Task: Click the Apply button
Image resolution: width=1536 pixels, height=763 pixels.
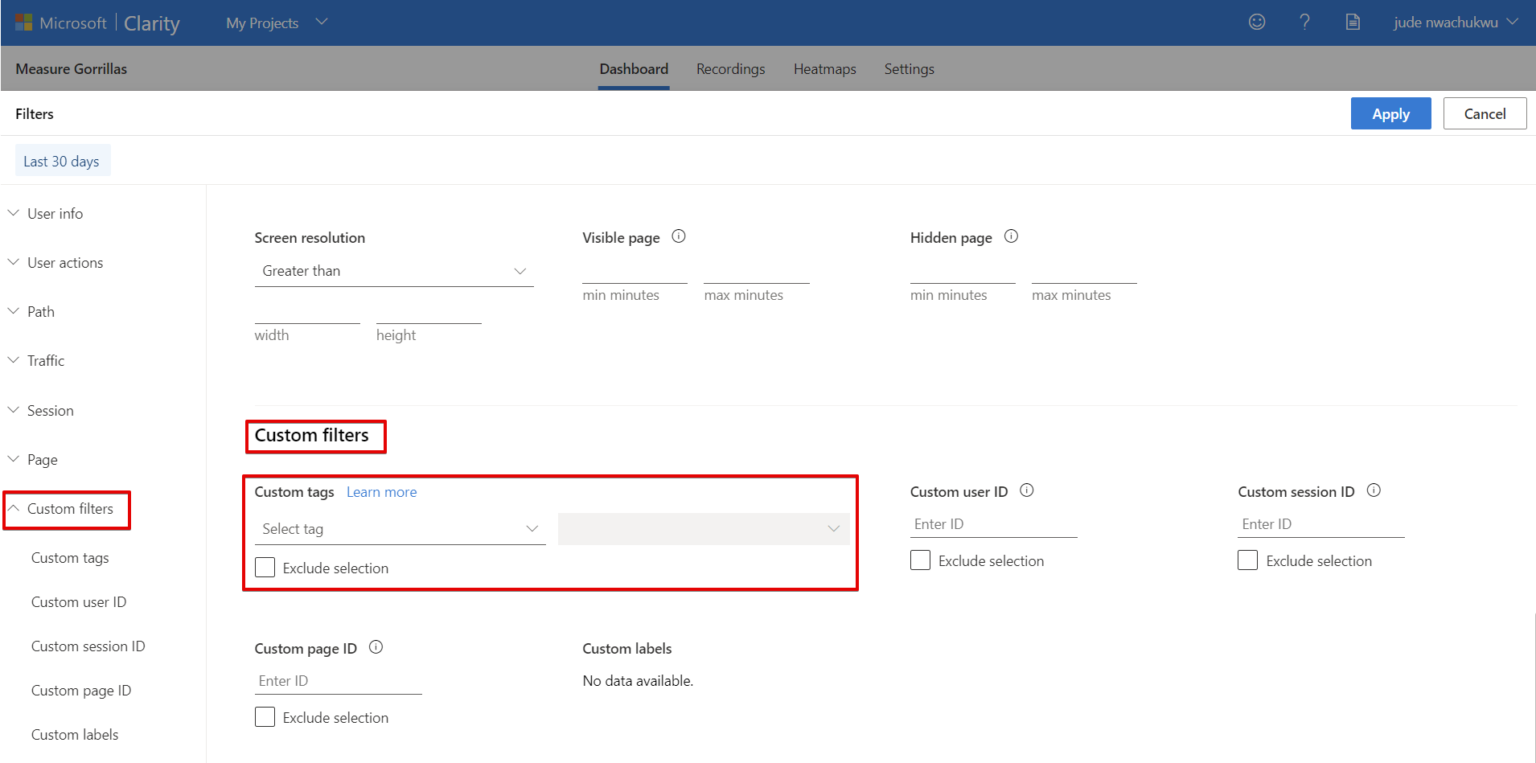Action: (1390, 113)
